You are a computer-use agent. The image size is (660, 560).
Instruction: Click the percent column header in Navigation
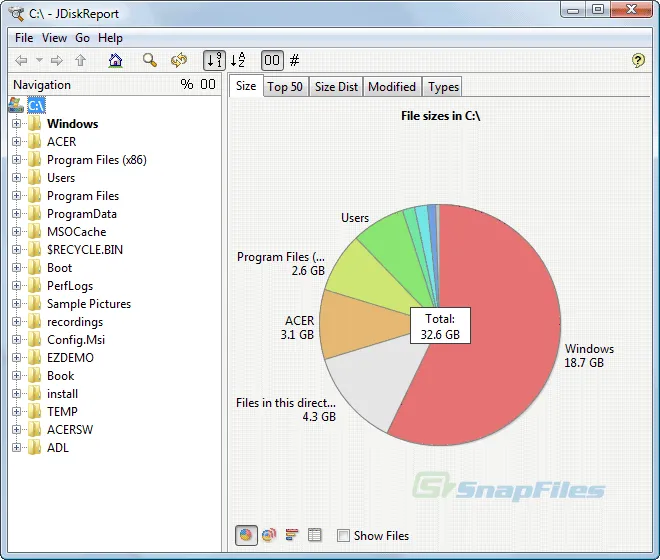[186, 84]
